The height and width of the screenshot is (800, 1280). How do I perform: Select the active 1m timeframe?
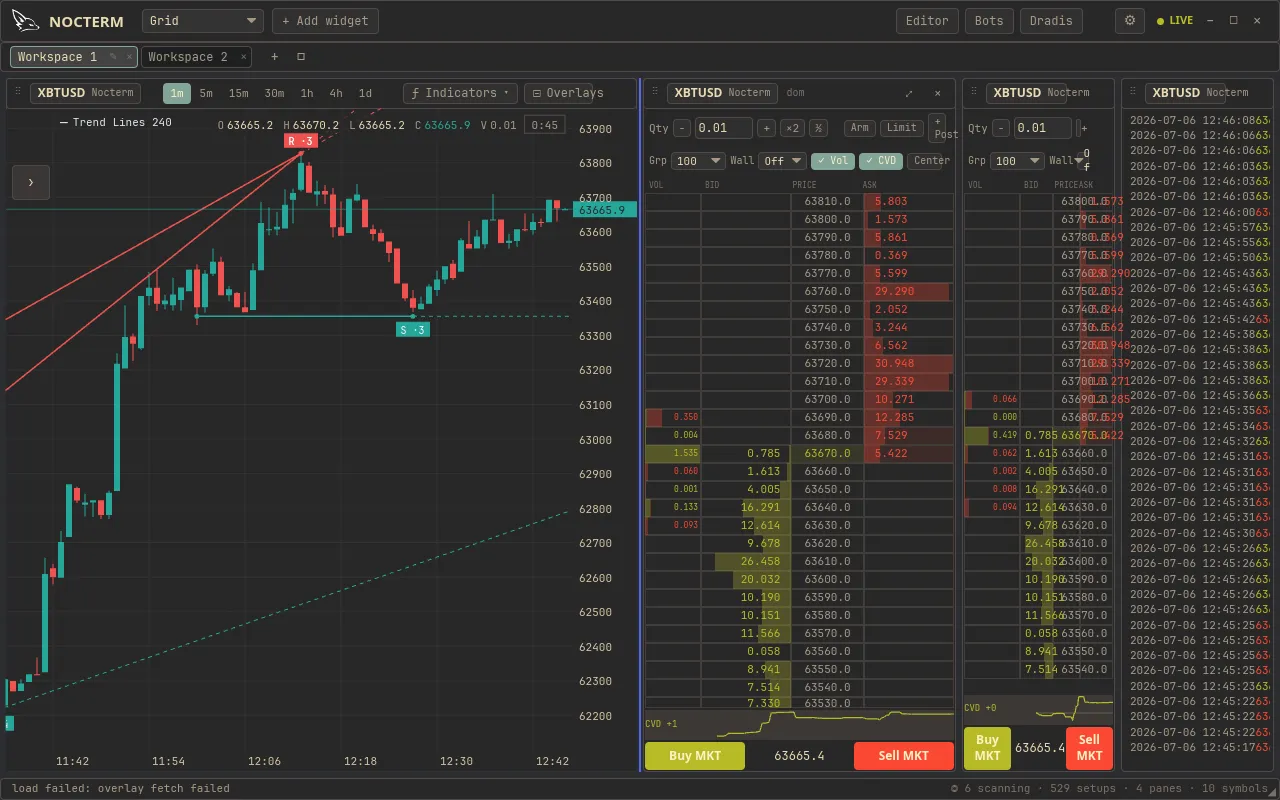coord(177,93)
